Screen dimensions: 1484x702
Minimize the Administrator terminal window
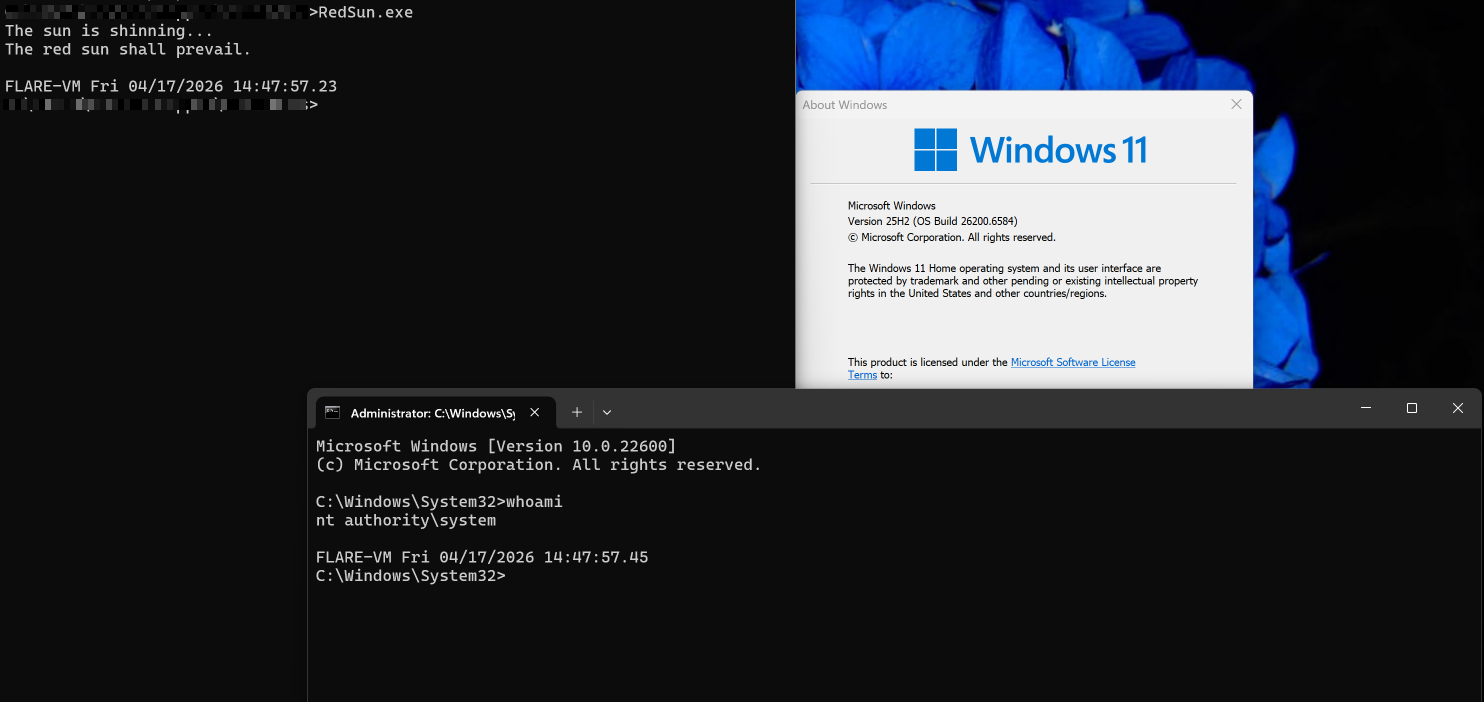1366,408
